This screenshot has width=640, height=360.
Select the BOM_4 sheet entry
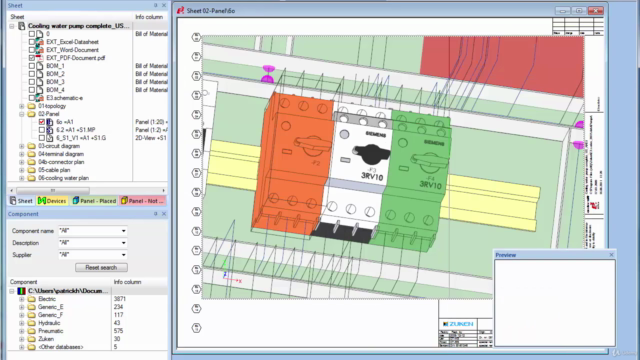[x=55, y=90]
